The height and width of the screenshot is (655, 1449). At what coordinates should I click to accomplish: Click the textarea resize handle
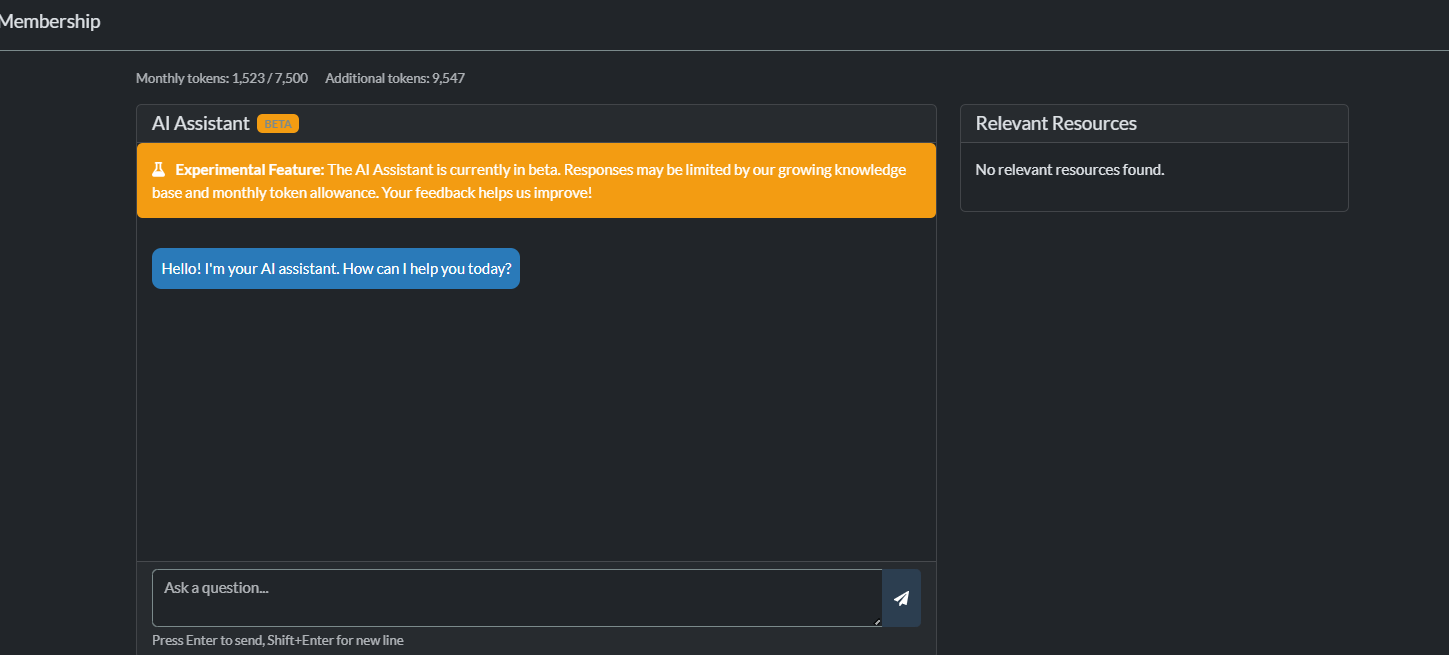878,622
